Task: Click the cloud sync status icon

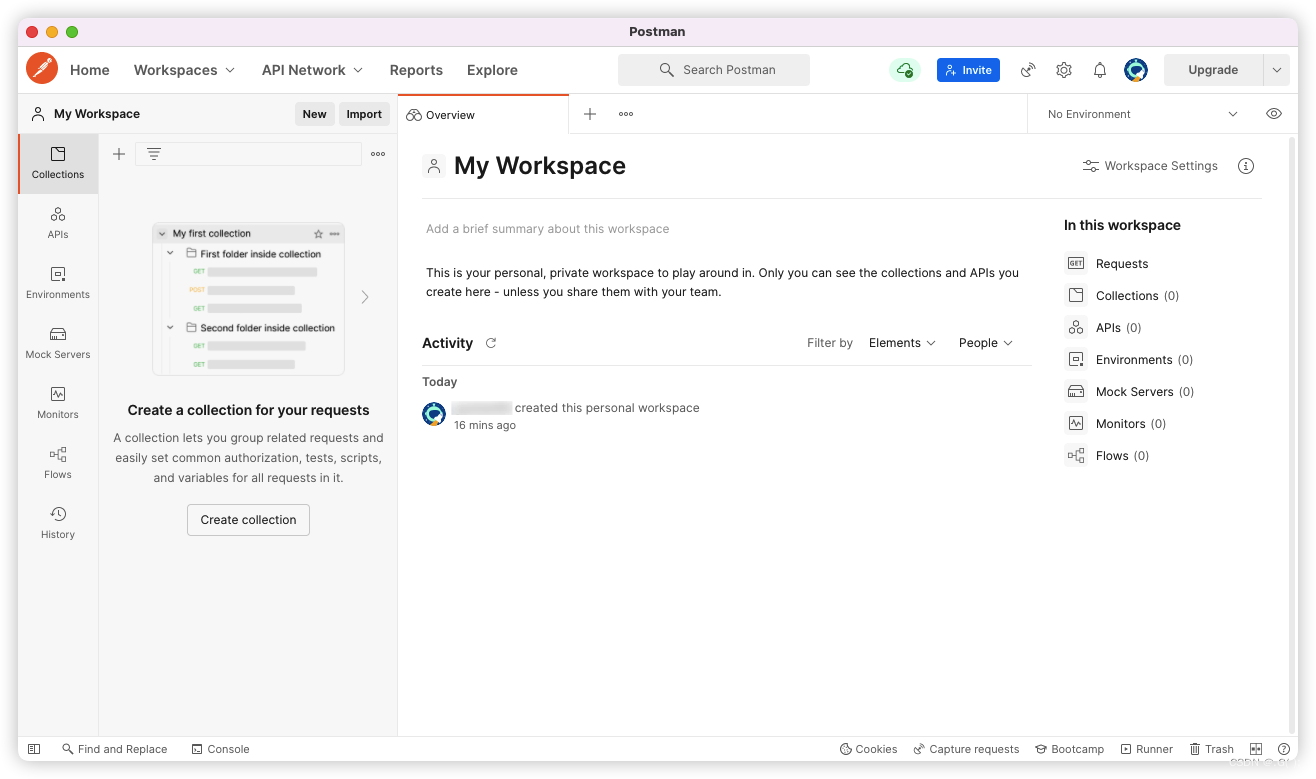Action: tap(905, 70)
